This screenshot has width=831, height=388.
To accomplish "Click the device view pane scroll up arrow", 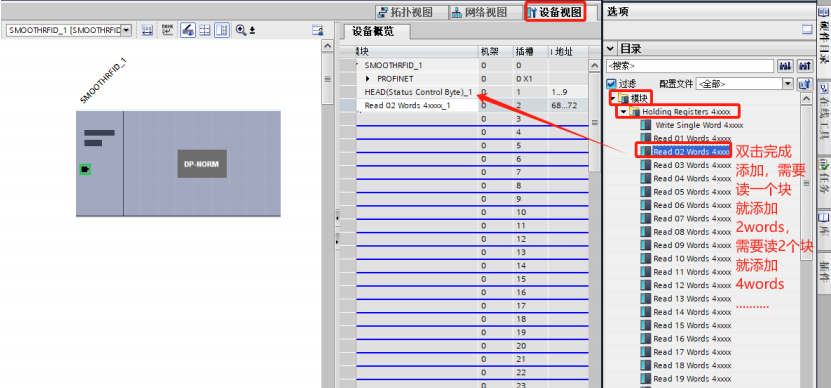I will click(328, 47).
